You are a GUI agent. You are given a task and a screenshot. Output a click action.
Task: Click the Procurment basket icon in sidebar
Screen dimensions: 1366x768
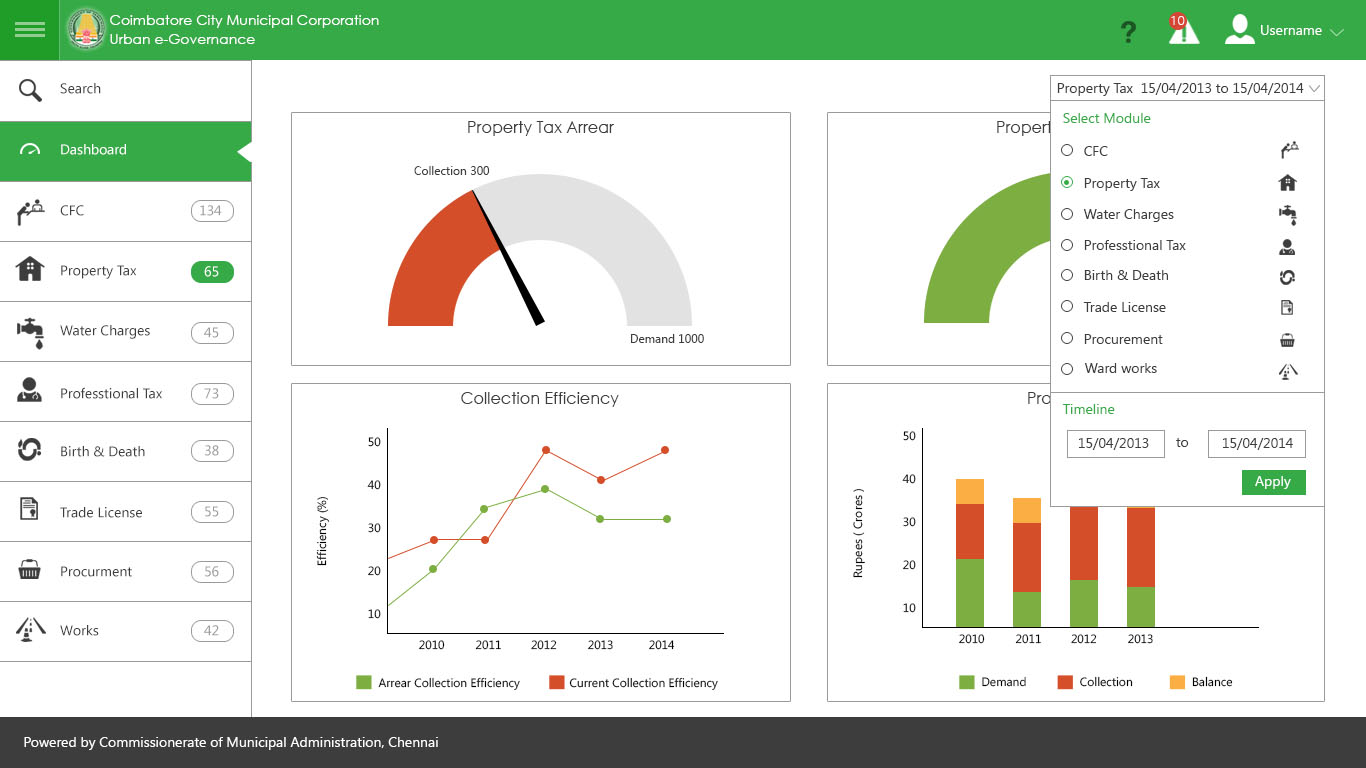[x=30, y=571]
